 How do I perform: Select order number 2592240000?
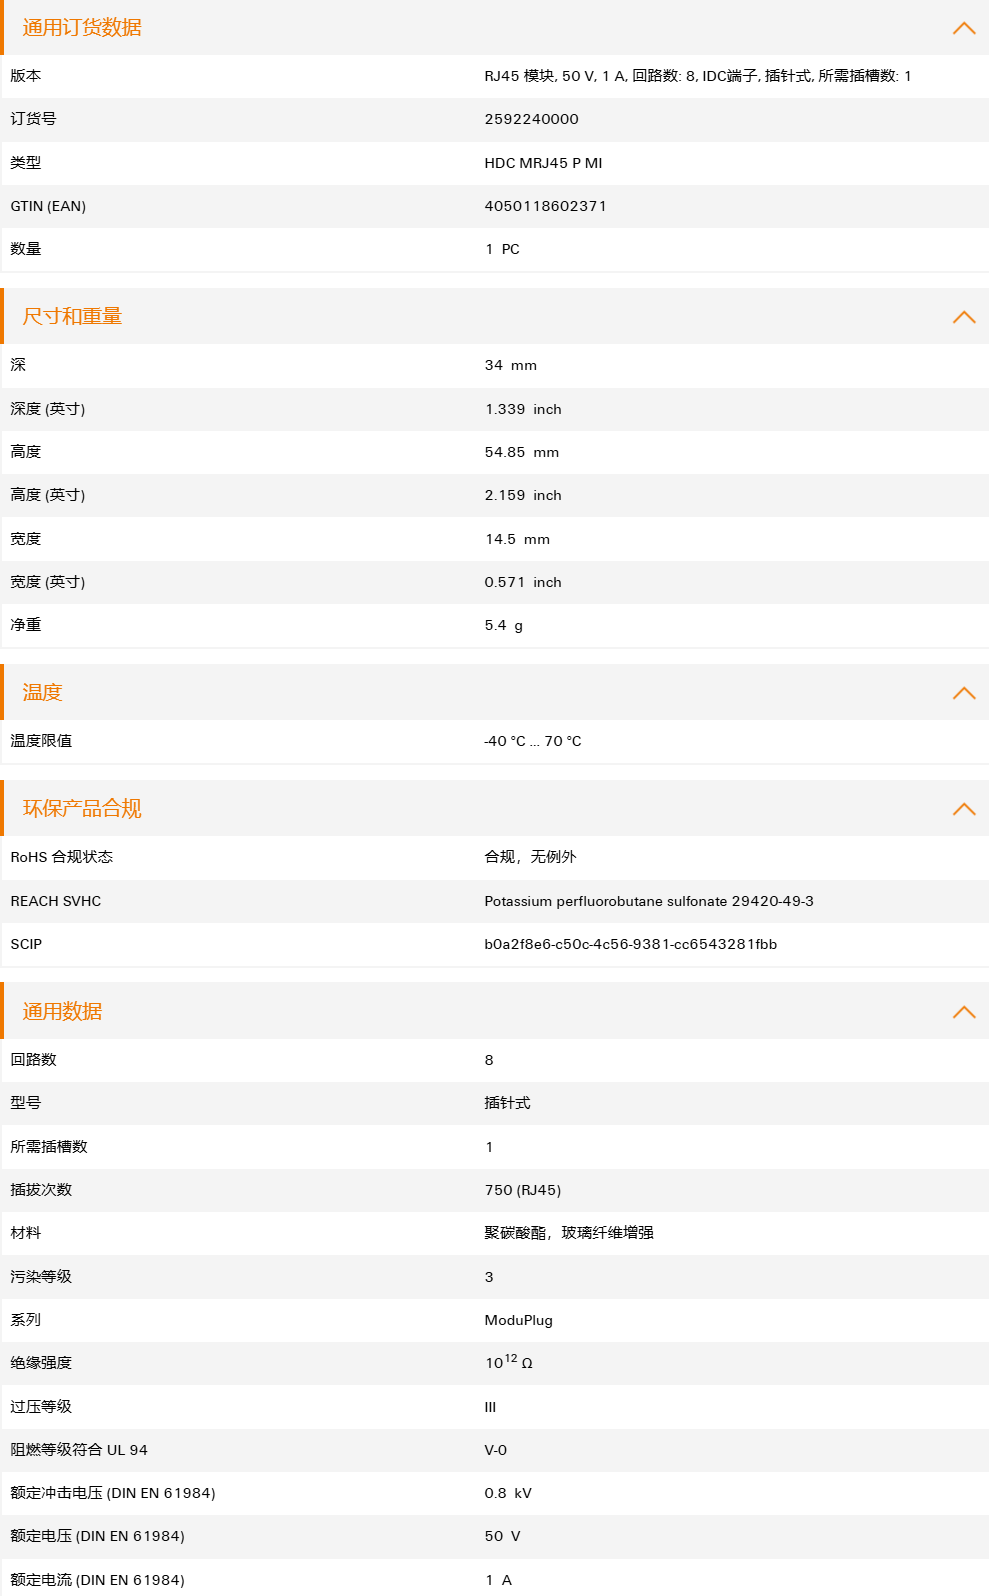coord(531,119)
